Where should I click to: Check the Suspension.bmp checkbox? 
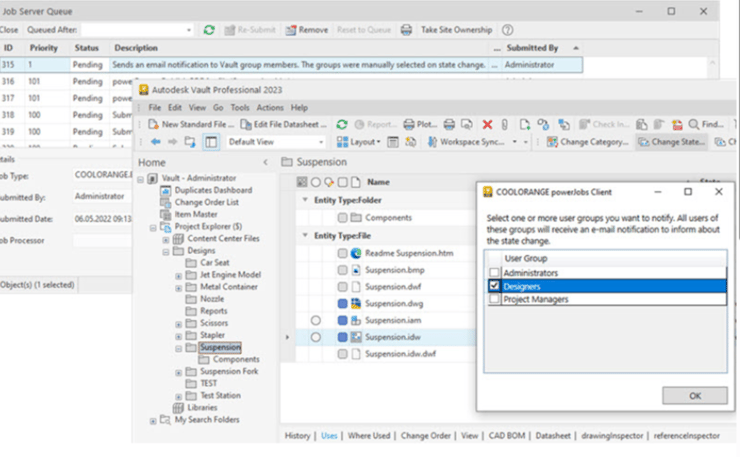(x=343, y=270)
